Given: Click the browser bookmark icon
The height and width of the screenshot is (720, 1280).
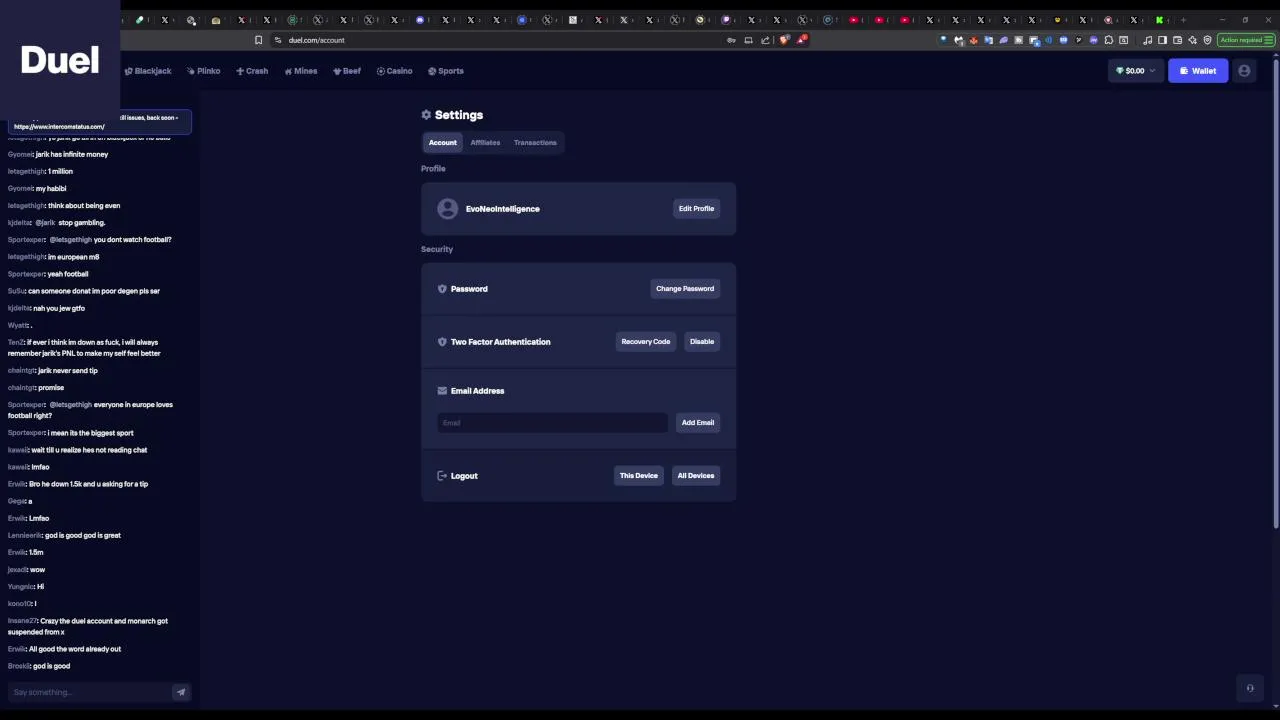Looking at the screenshot, I should click(x=258, y=40).
